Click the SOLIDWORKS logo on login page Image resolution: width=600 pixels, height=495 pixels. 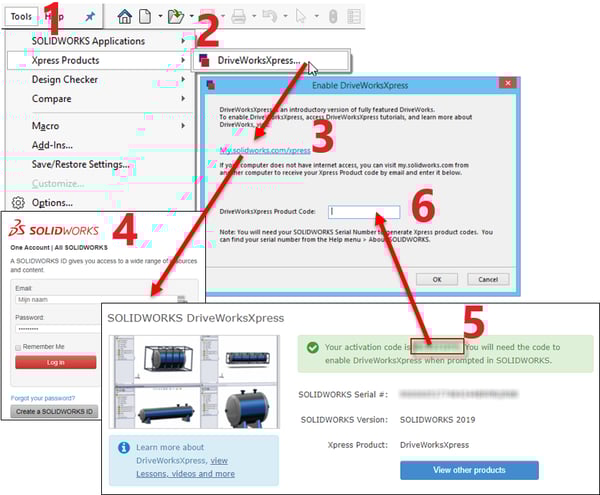click(54, 229)
